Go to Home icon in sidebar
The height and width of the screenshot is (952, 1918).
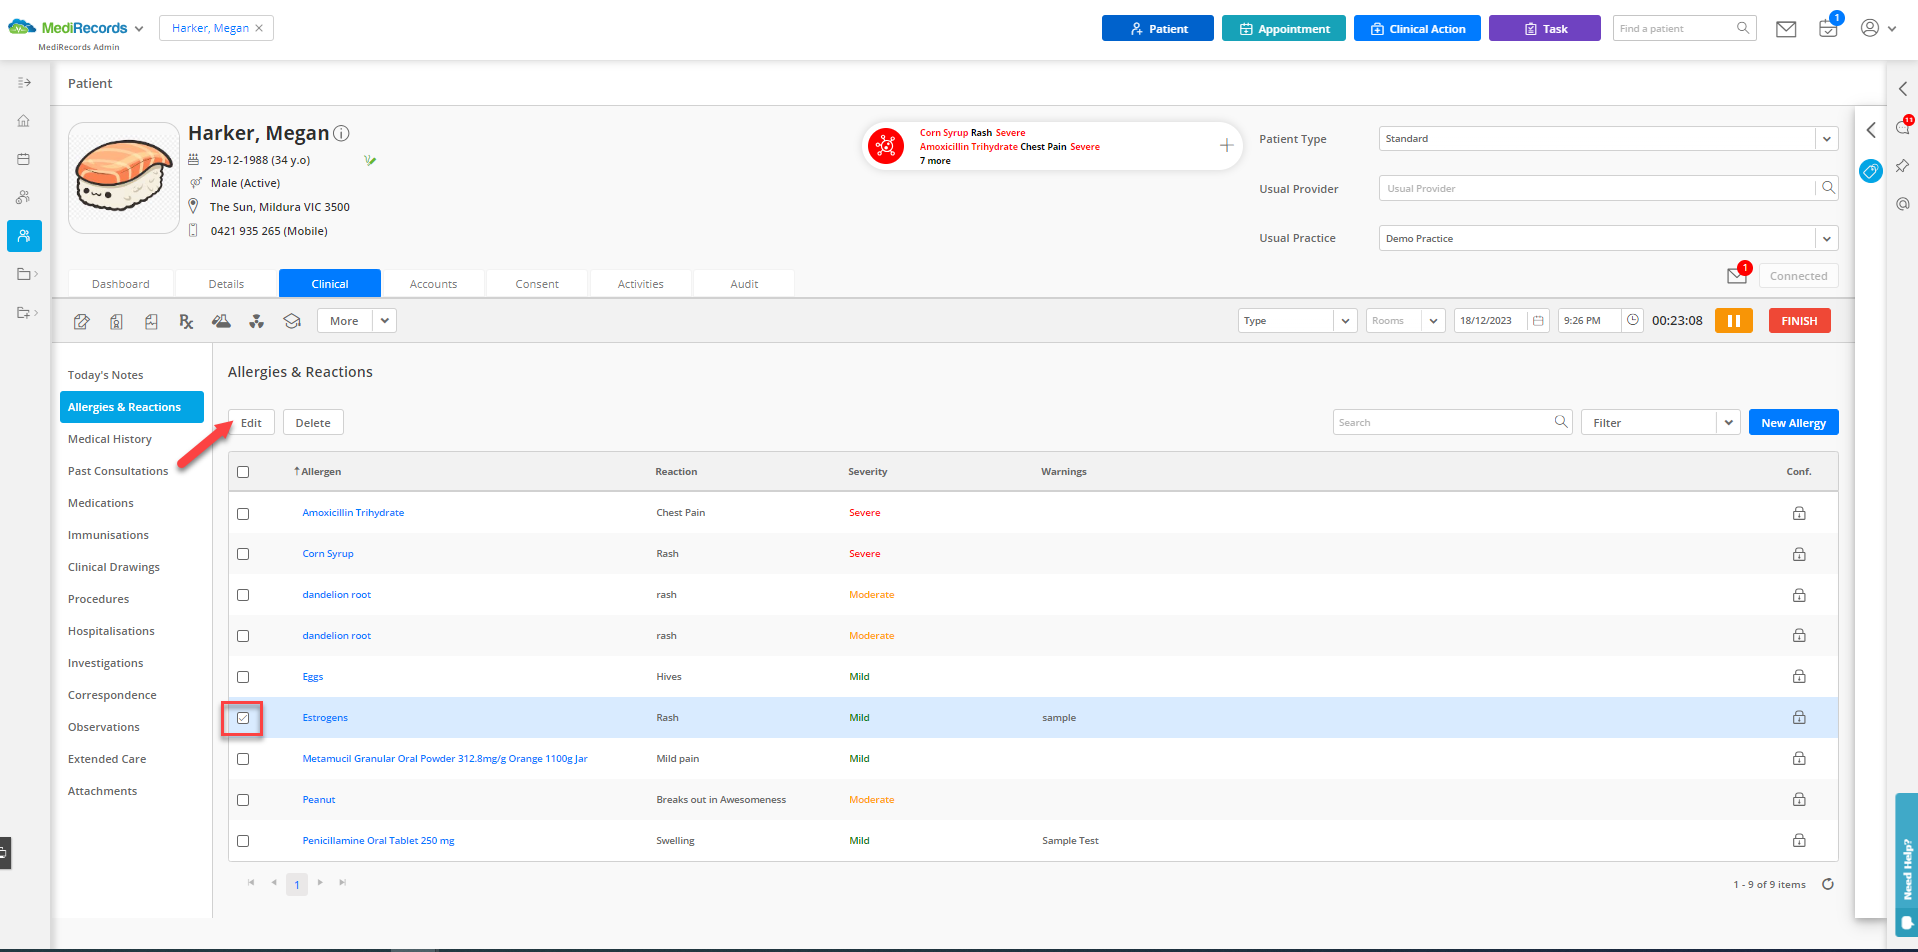(x=24, y=121)
